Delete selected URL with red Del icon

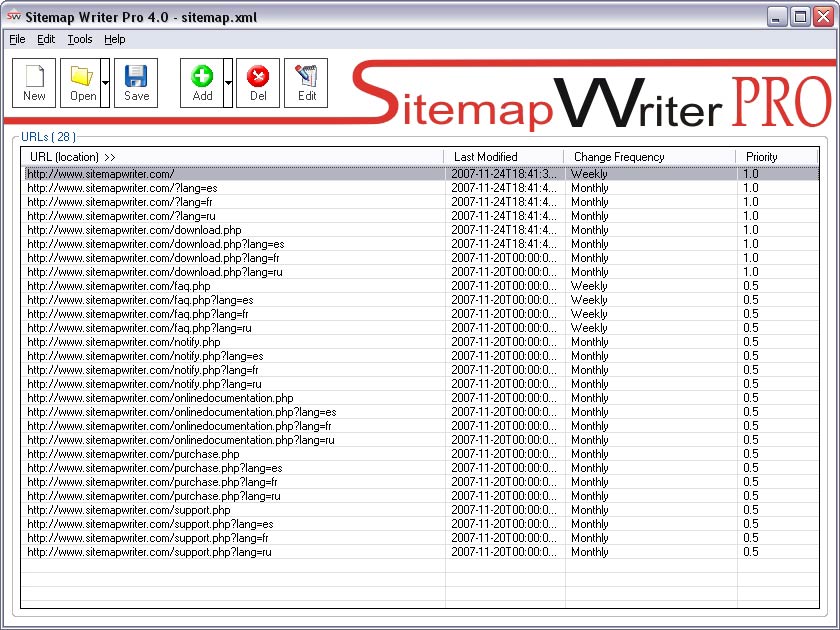tap(258, 83)
